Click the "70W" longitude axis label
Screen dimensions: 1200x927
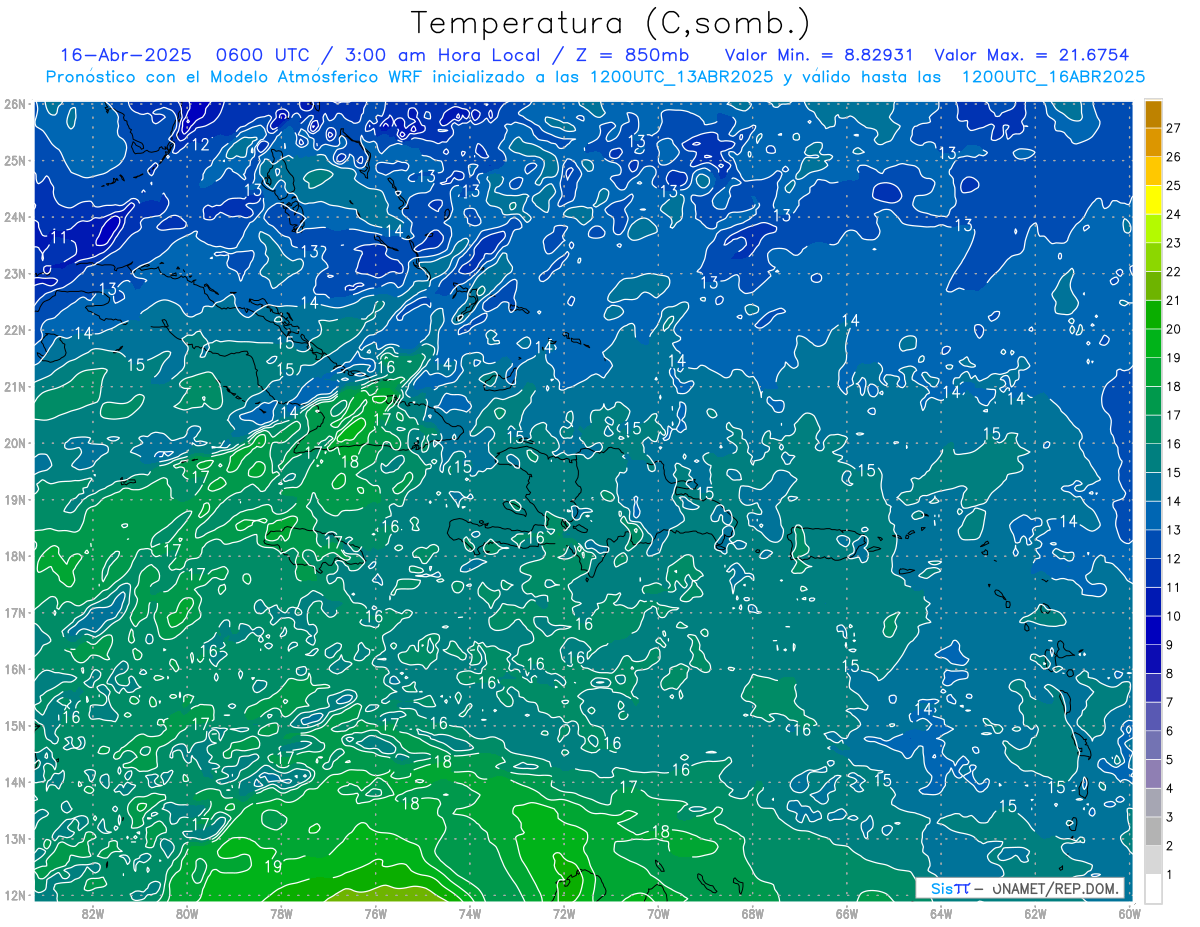658,913
